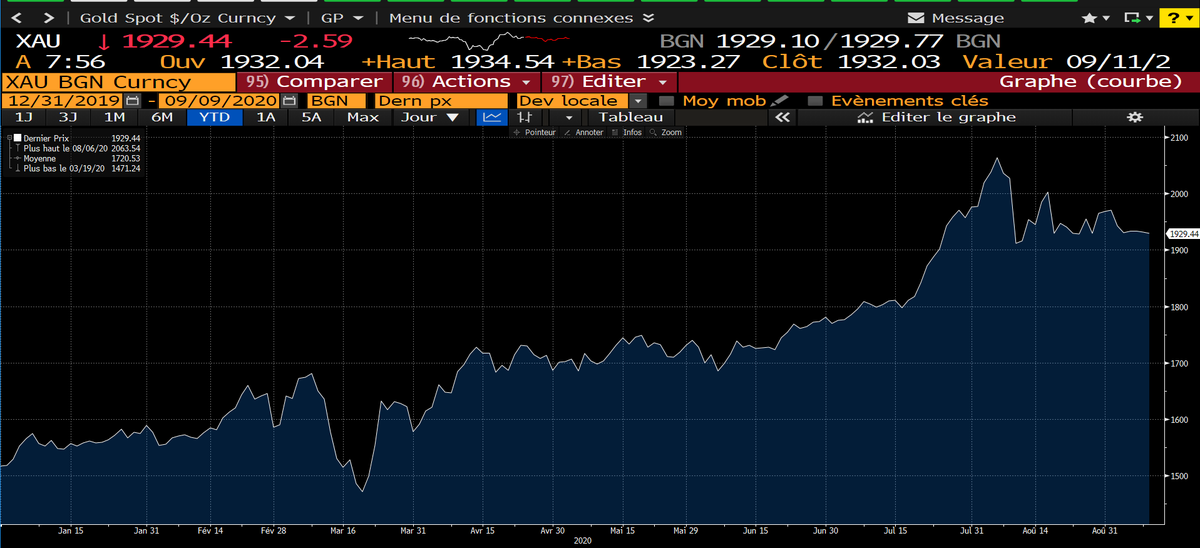Toggle the Evènements clés checkbox
This screenshot has height=548, width=1200.
coord(814,101)
